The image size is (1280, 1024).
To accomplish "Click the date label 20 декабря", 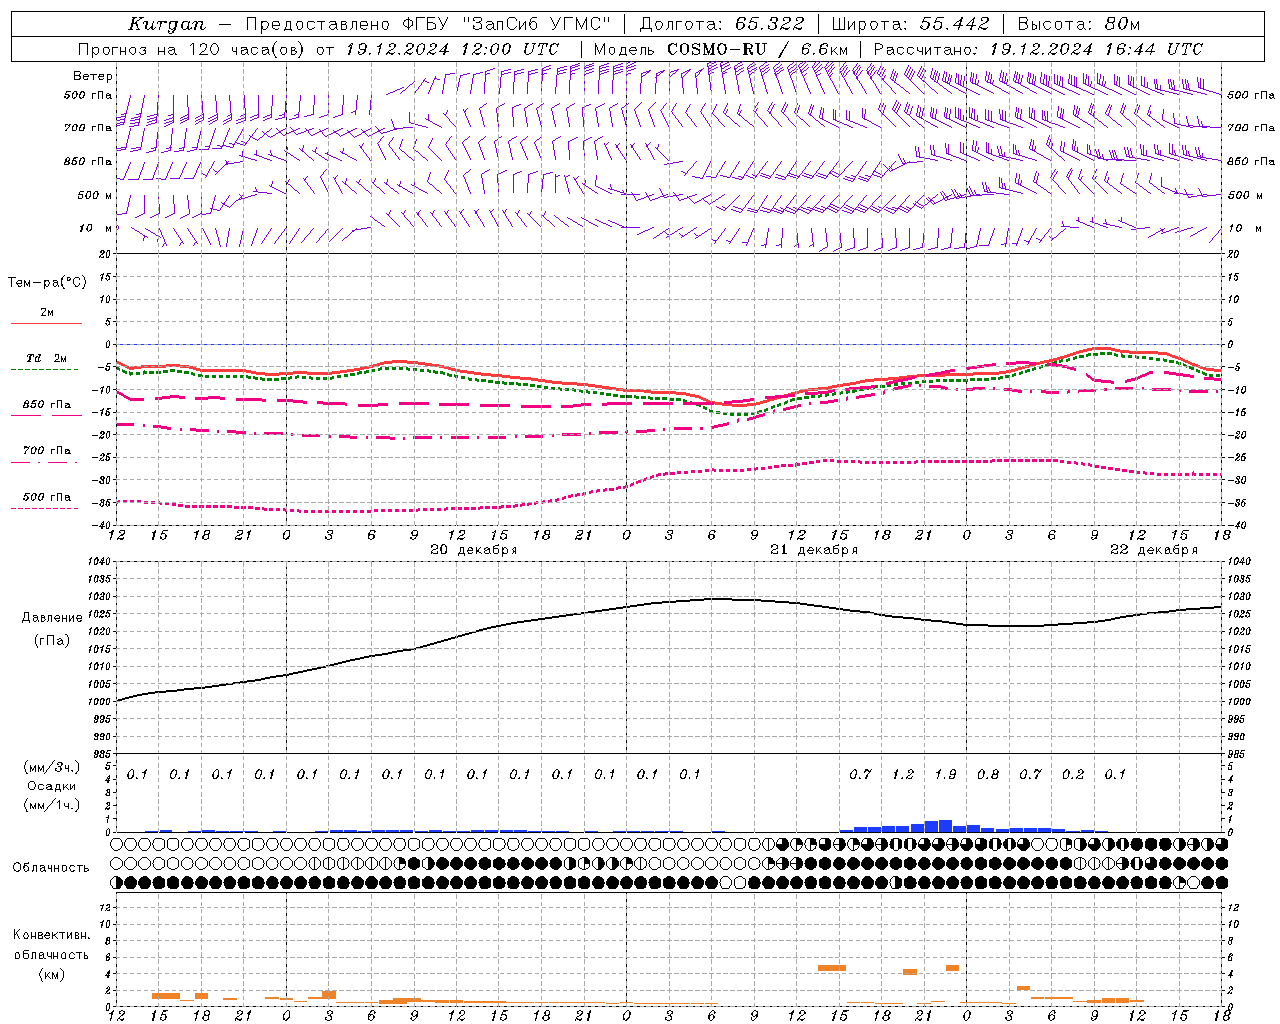I will (473, 550).
